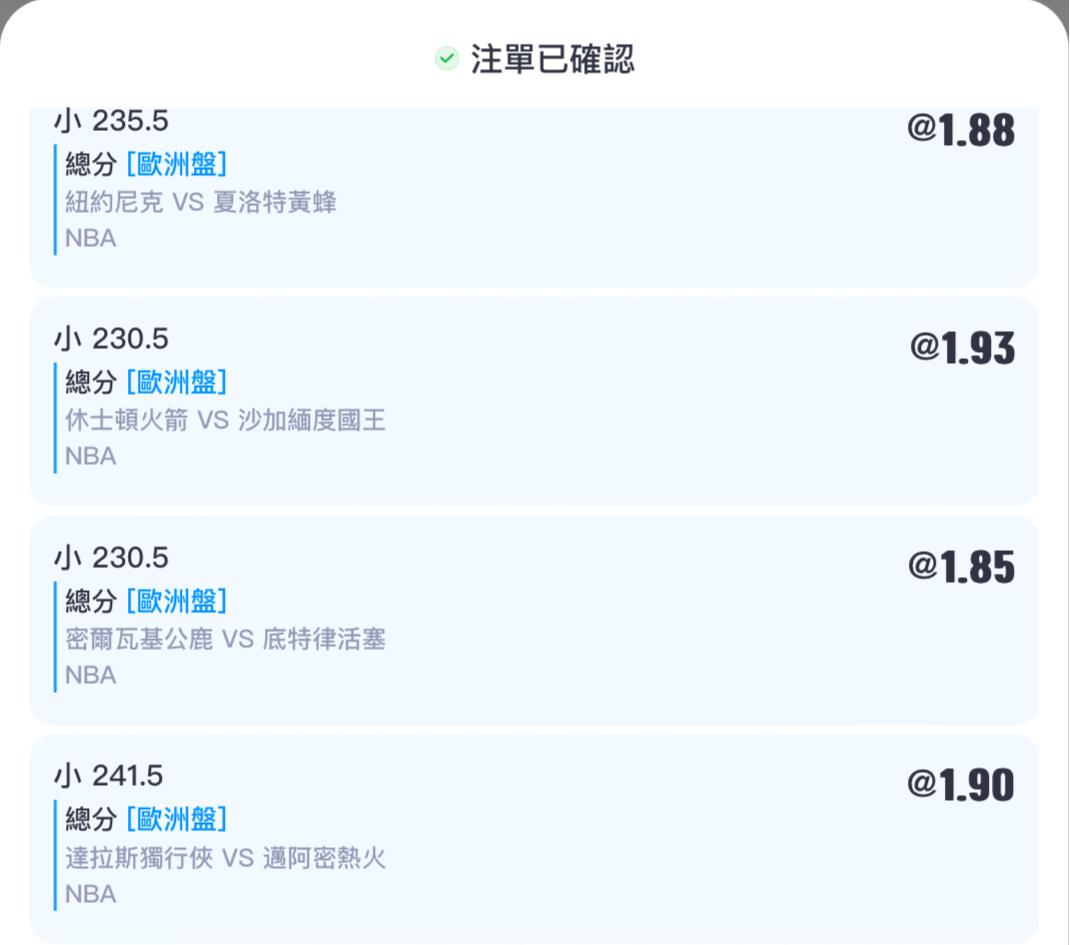Click the green checkmark confirmation icon

[x=447, y=59]
